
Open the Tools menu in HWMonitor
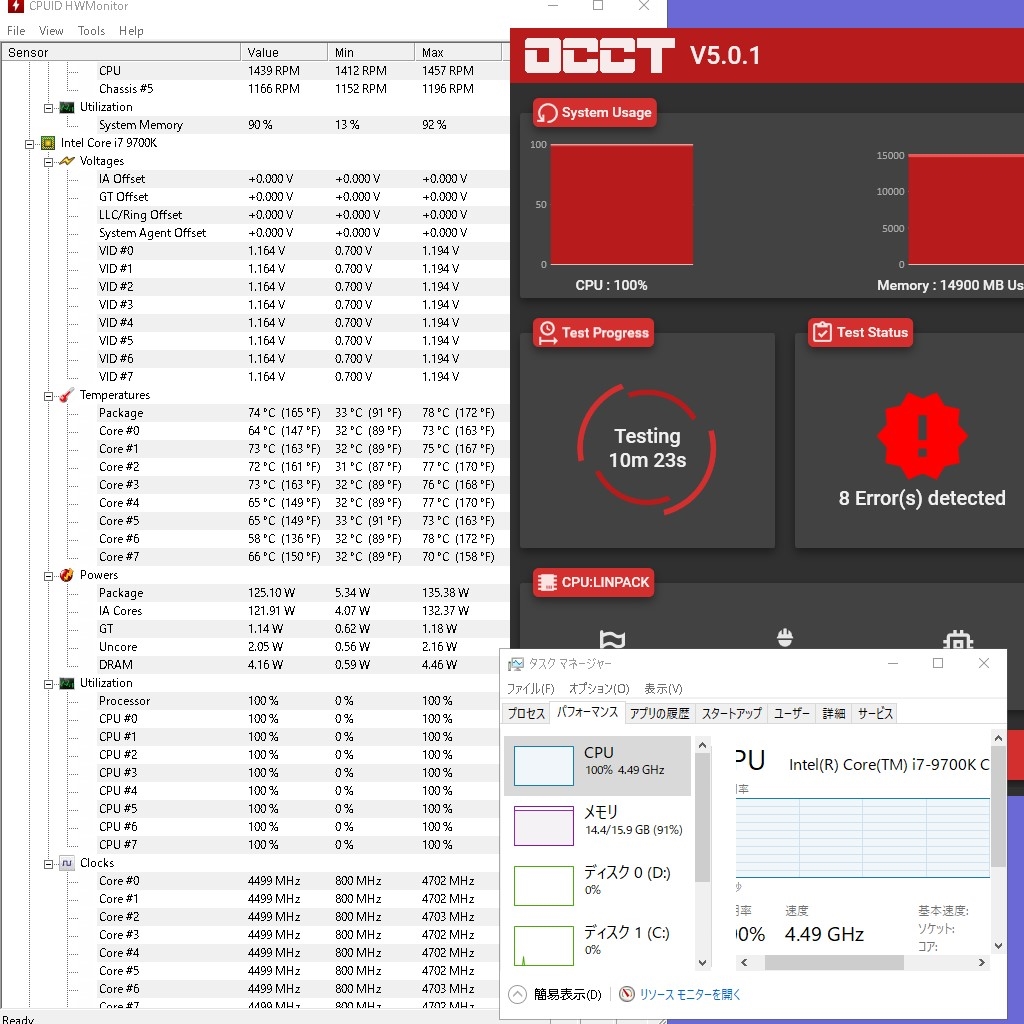point(91,31)
